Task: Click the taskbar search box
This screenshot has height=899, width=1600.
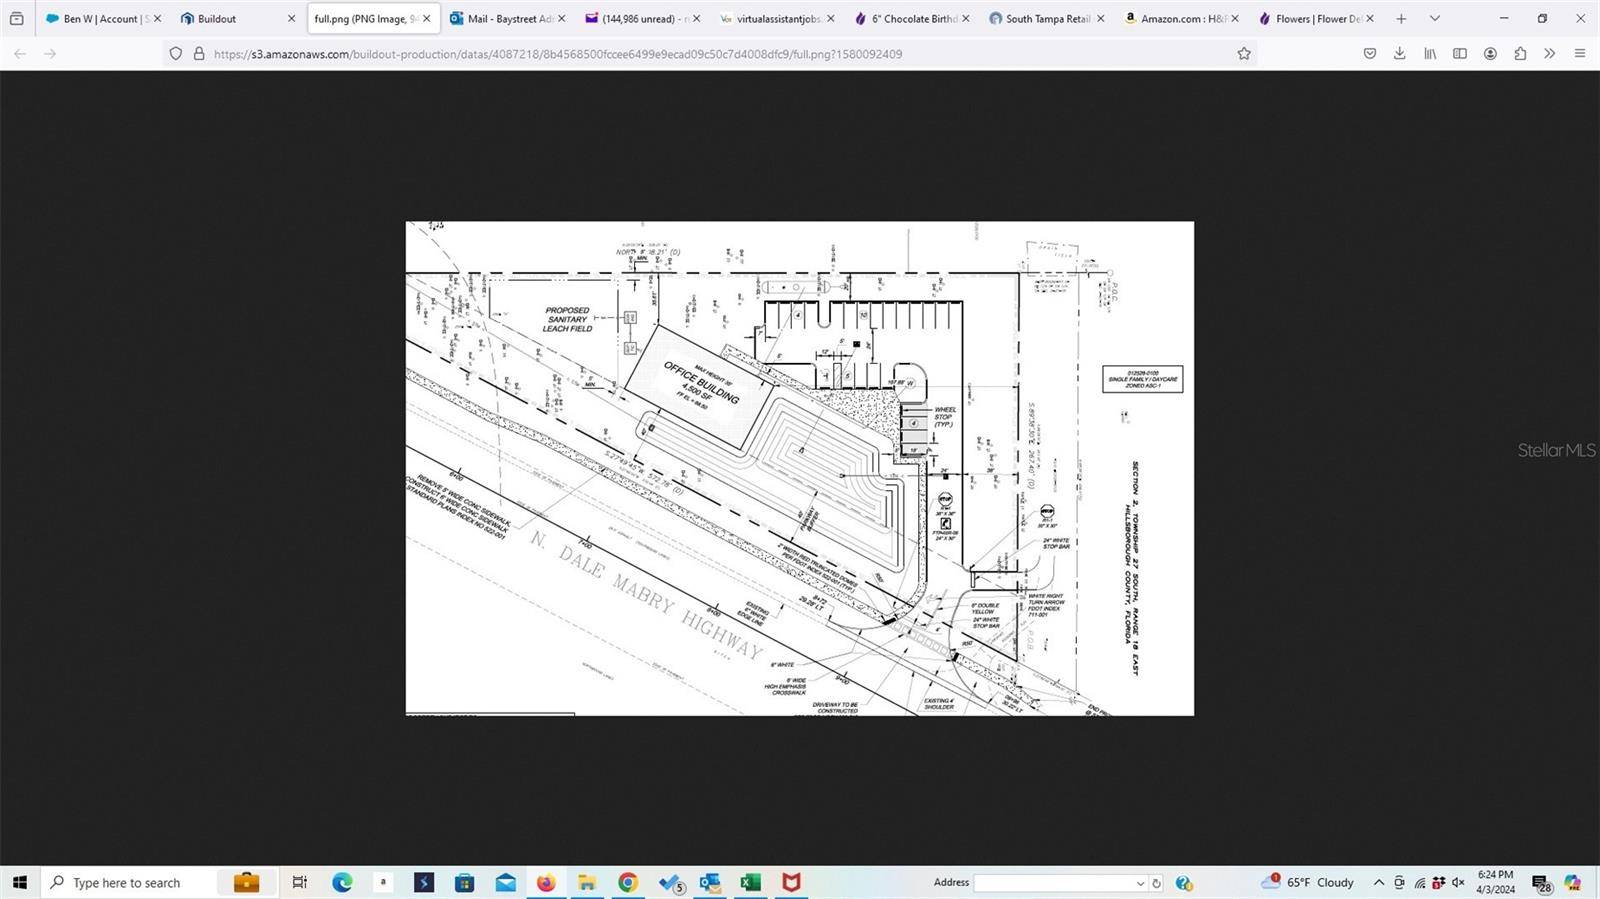Action: coord(128,882)
